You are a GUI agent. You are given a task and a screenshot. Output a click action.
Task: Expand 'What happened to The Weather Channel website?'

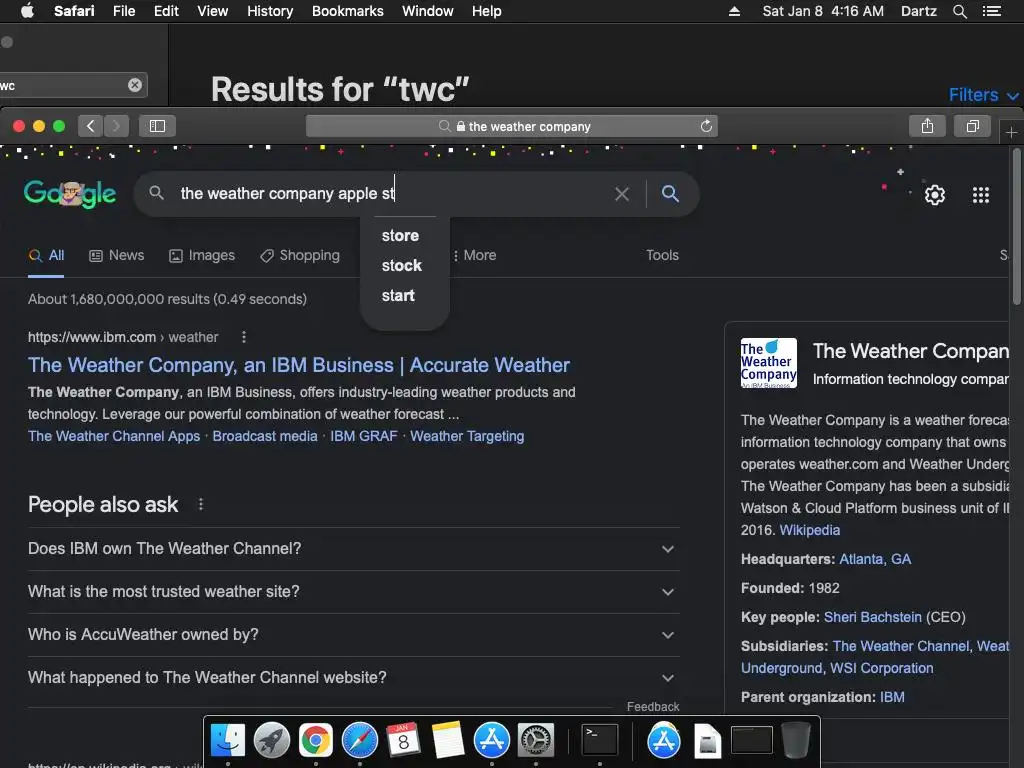pyautogui.click(x=353, y=678)
